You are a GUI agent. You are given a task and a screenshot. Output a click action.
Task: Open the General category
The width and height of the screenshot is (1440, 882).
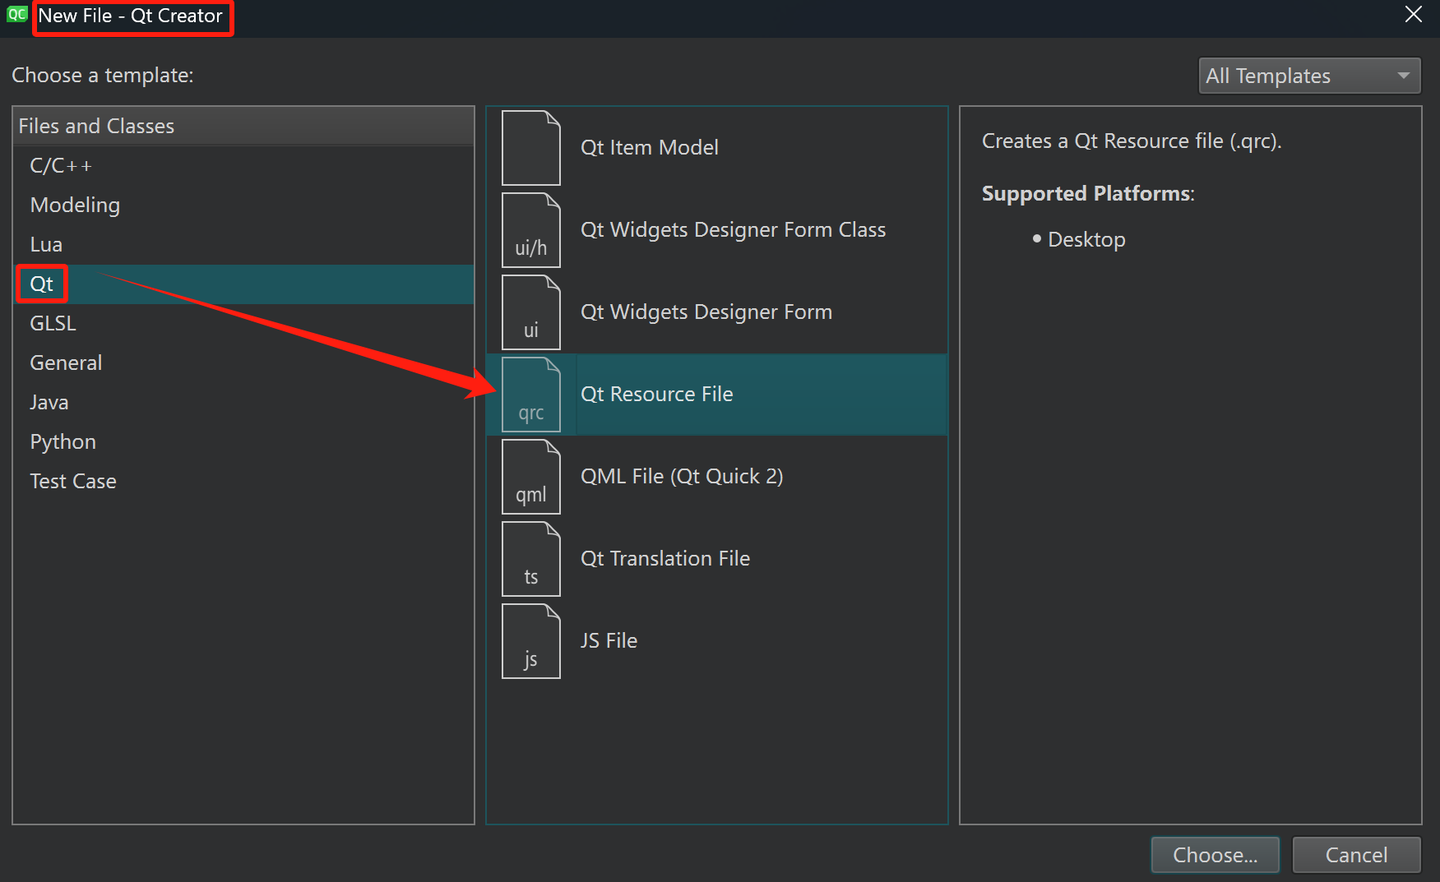pos(243,363)
